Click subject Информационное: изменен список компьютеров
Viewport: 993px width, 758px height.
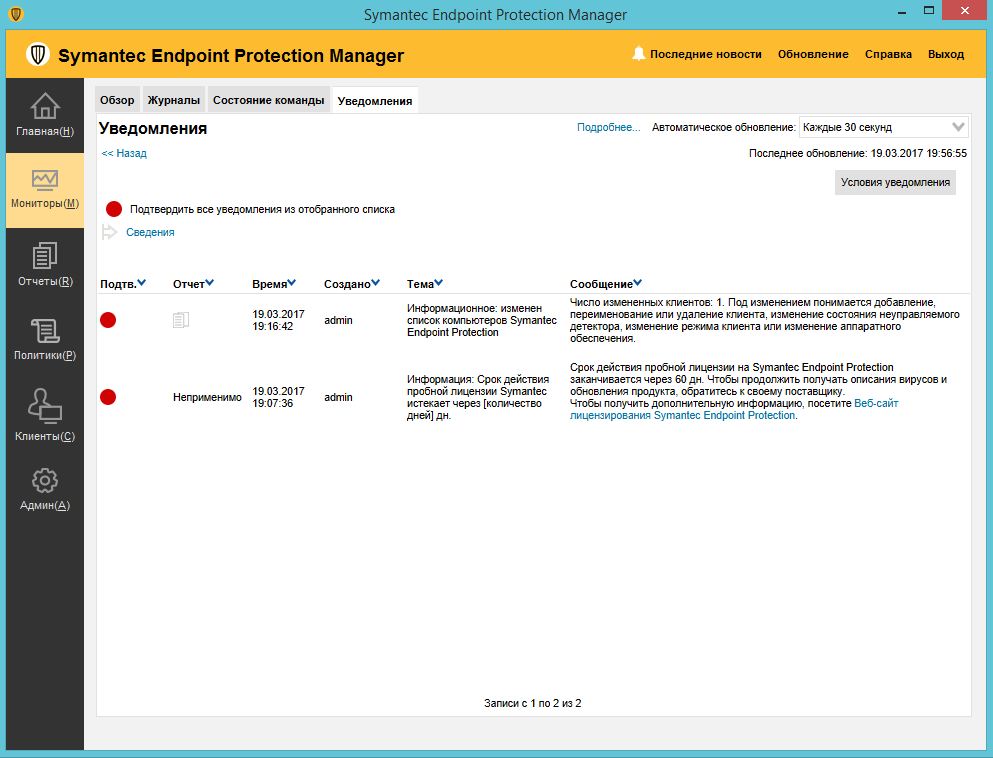tap(481, 320)
